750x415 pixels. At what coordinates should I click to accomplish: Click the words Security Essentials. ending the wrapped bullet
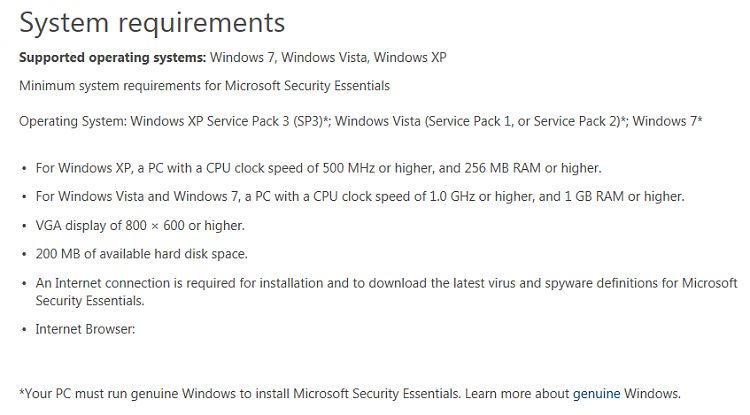click(x=90, y=301)
